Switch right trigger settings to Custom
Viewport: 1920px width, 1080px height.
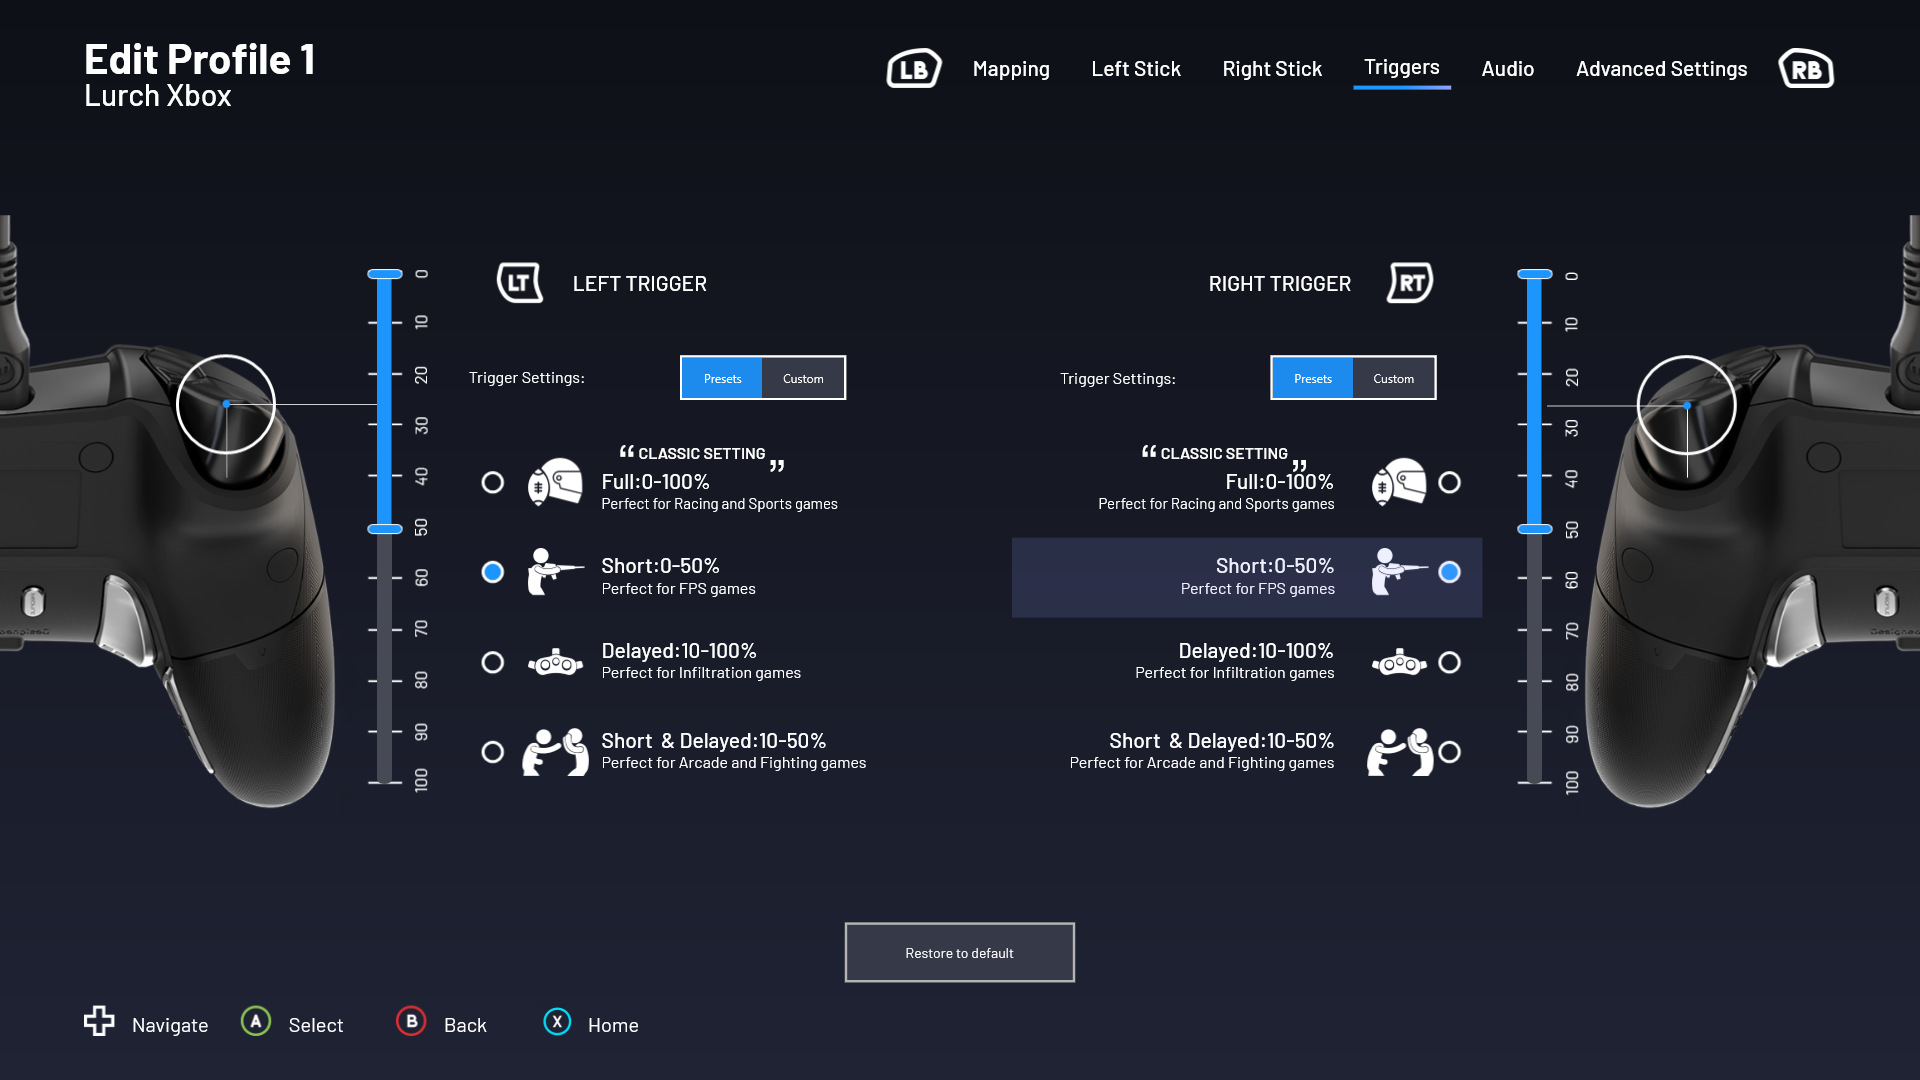pyautogui.click(x=1393, y=378)
